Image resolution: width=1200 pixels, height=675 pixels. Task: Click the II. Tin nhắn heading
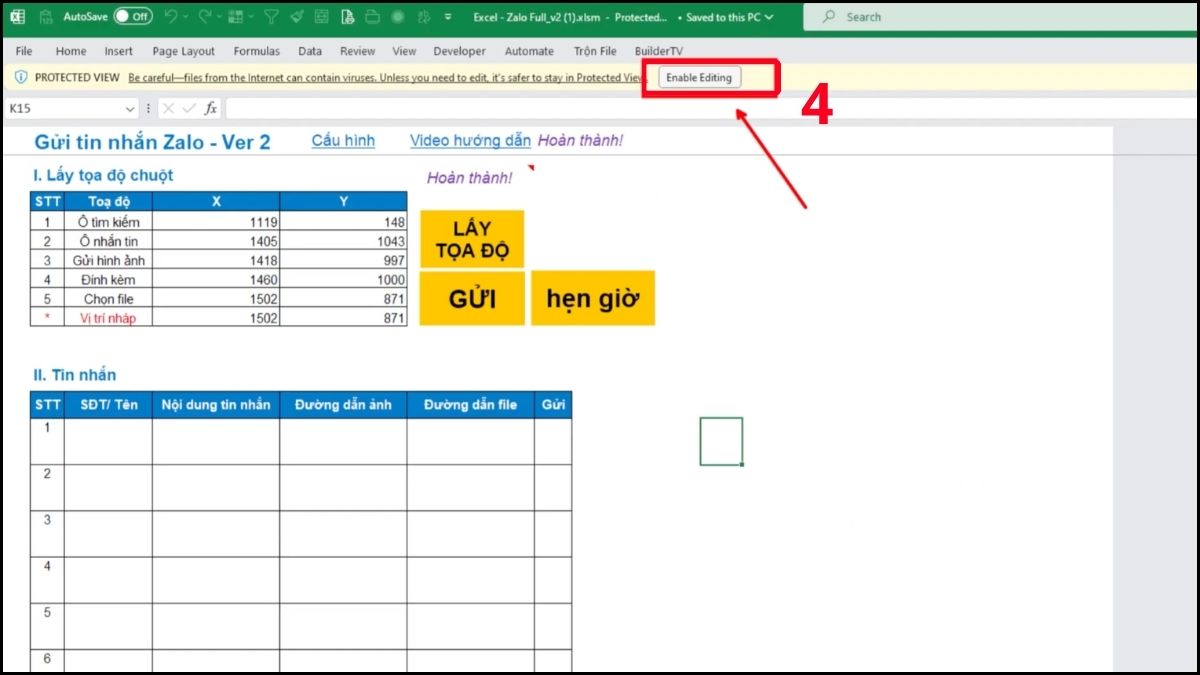tap(74, 375)
